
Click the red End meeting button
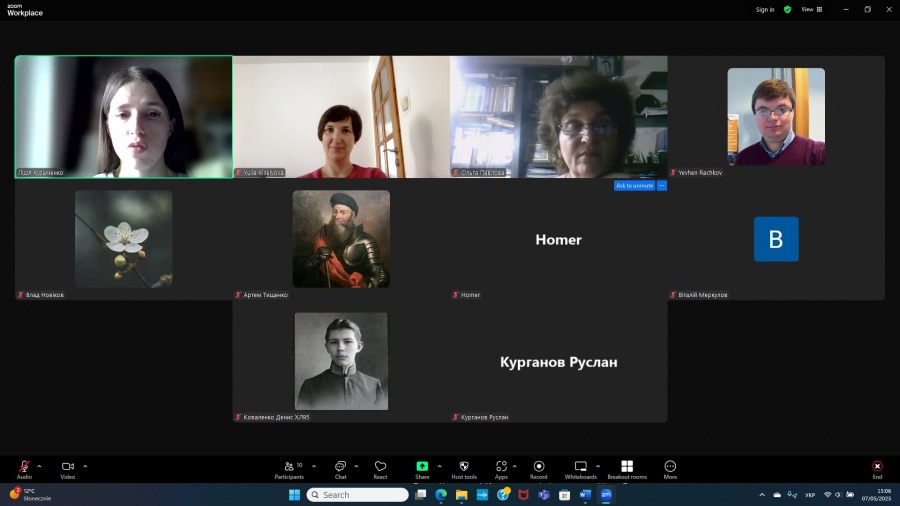(x=877, y=469)
